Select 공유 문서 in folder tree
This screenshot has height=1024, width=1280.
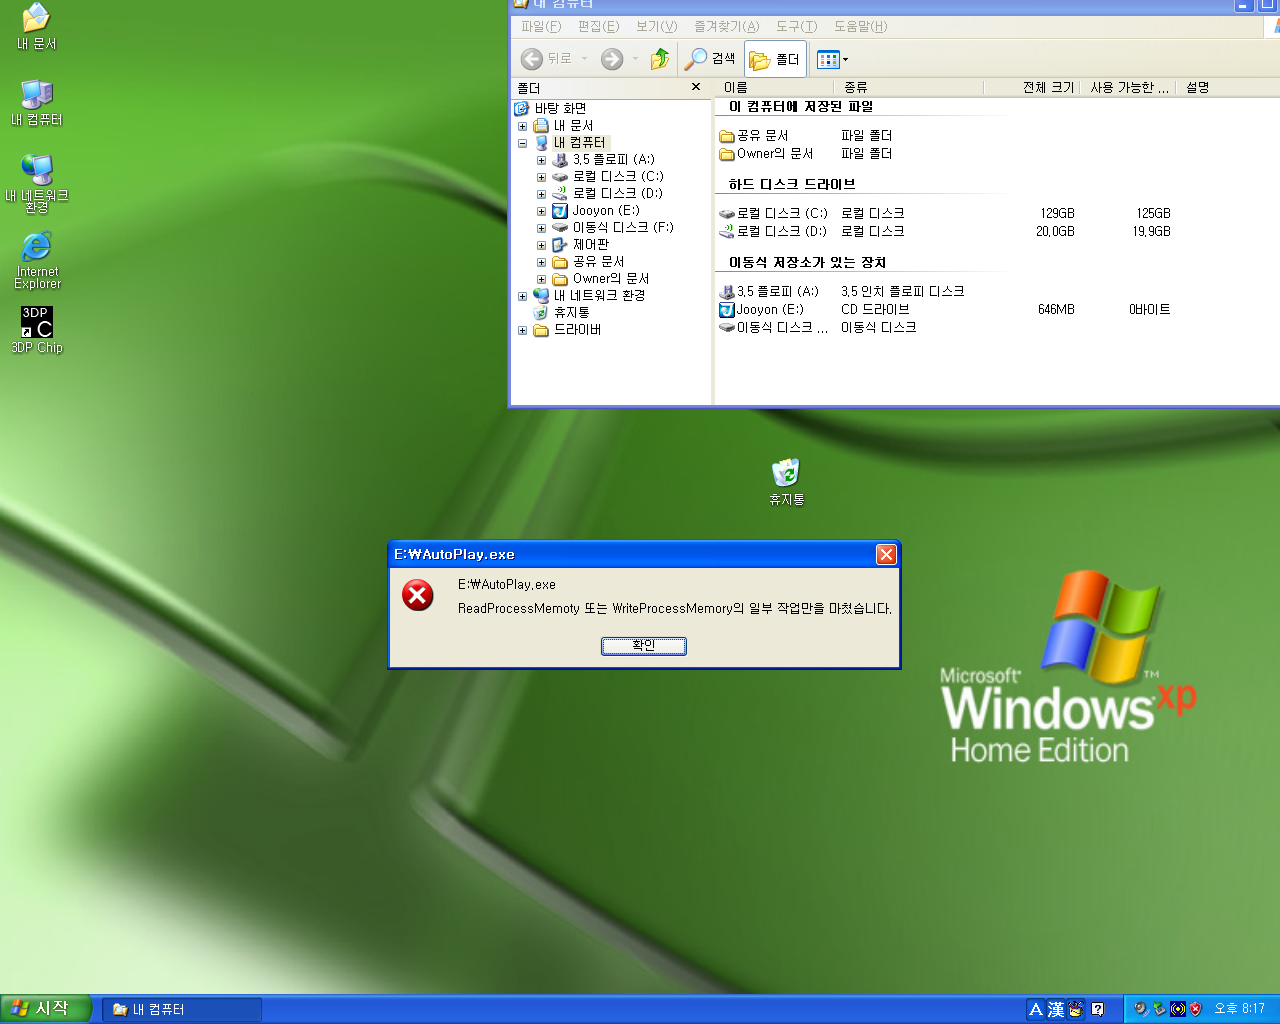(x=588, y=262)
